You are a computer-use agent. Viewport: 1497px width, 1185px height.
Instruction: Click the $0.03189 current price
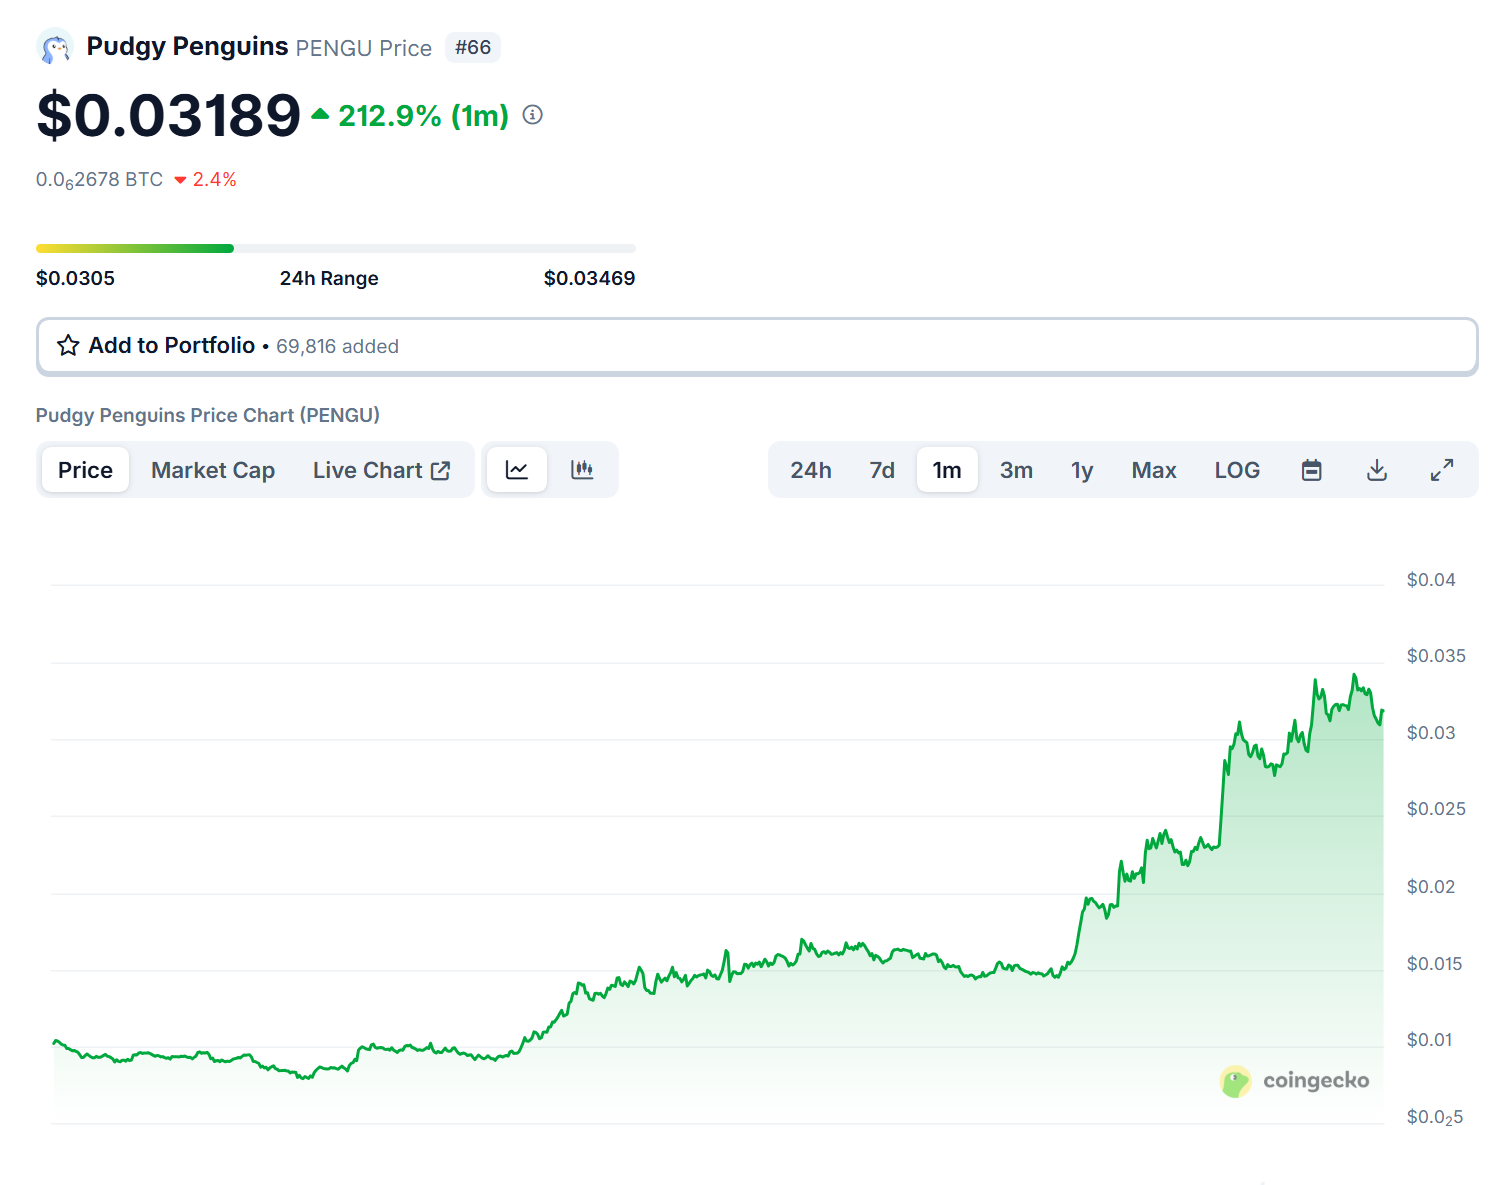tap(169, 115)
